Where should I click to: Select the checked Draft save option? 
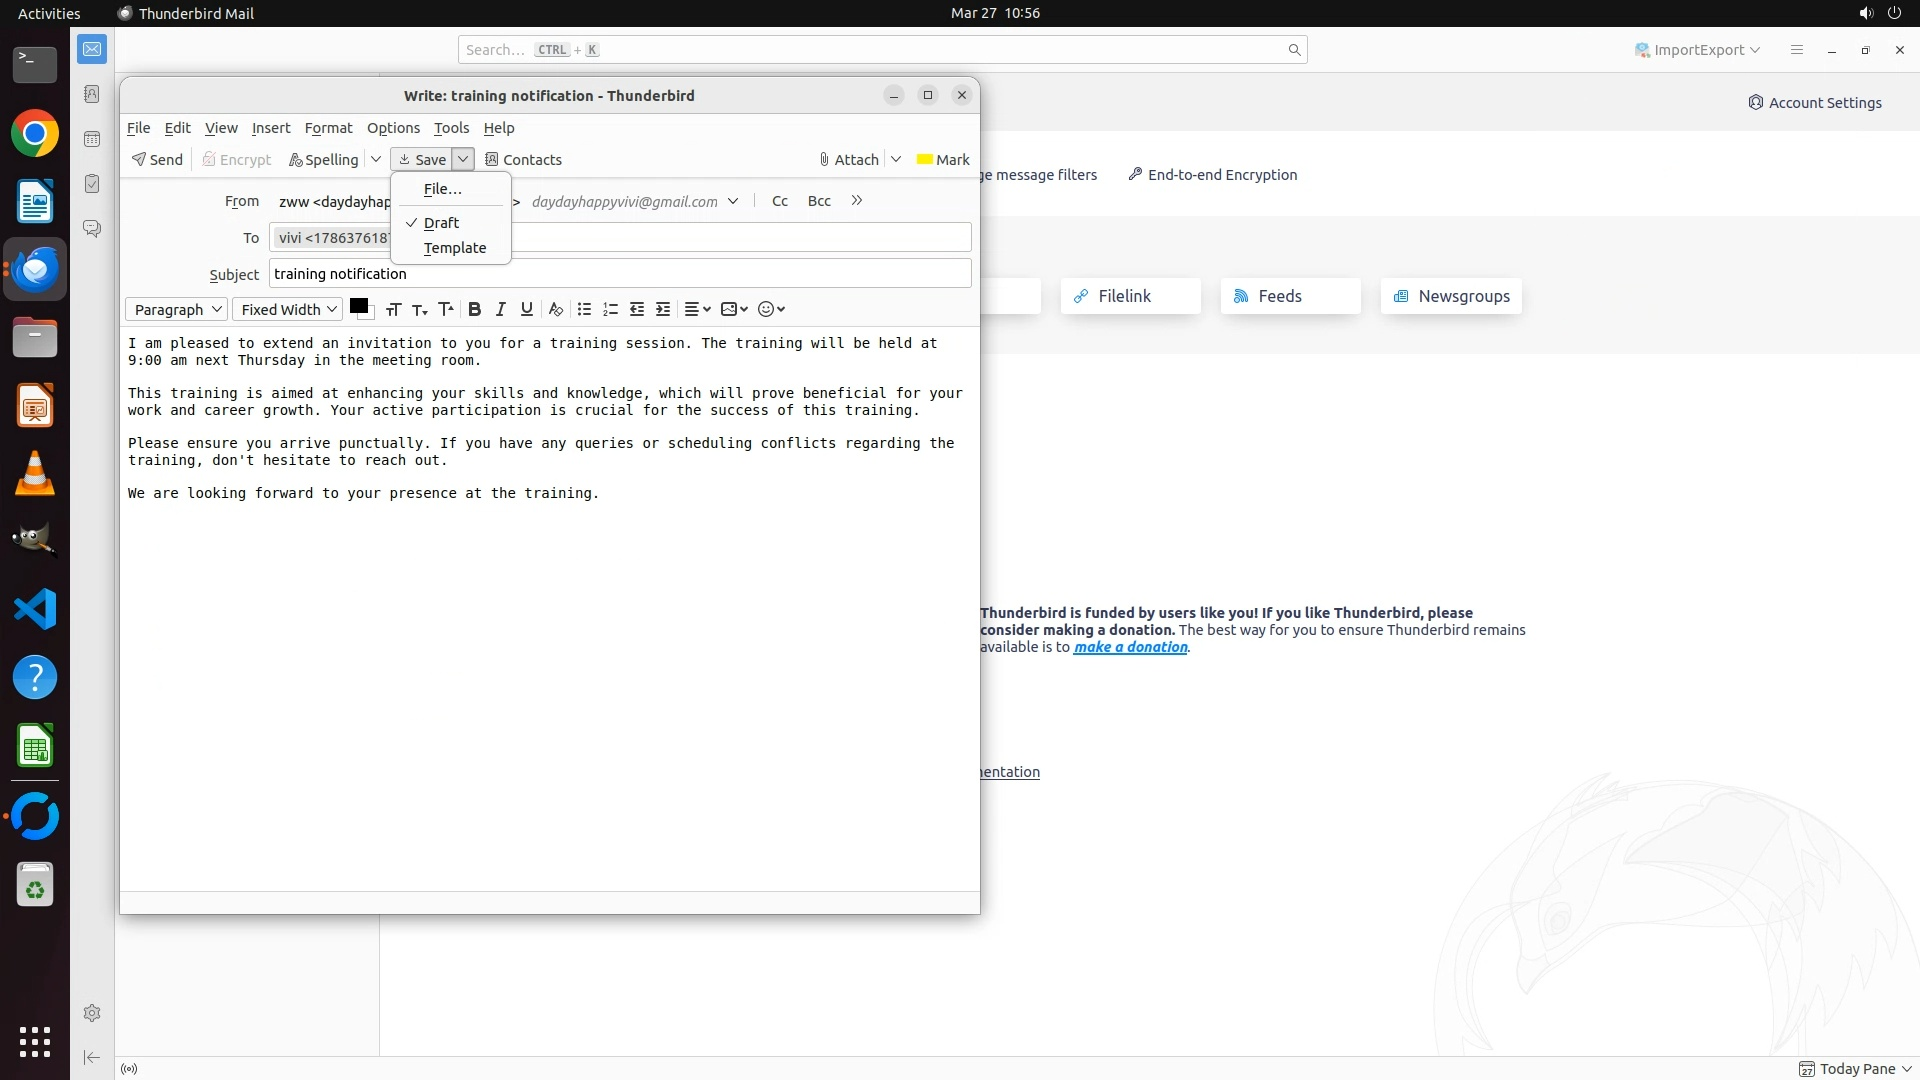[x=441, y=222]
